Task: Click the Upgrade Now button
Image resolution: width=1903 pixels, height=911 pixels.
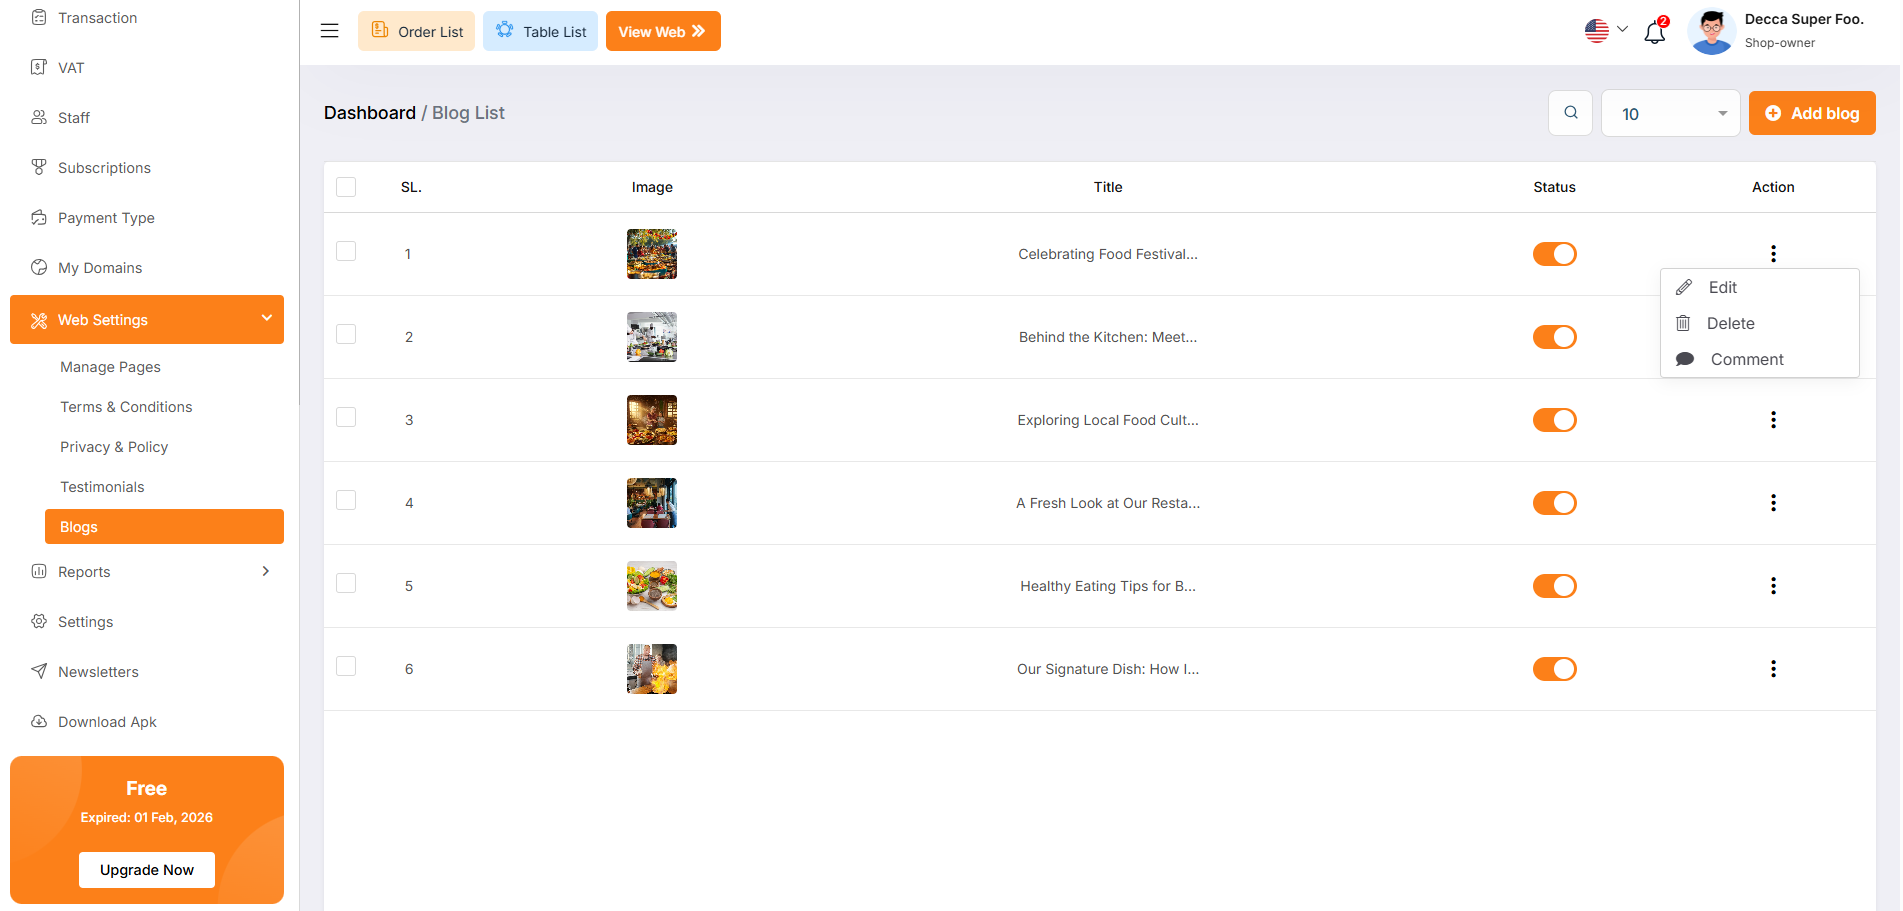Action: (147, 870)
